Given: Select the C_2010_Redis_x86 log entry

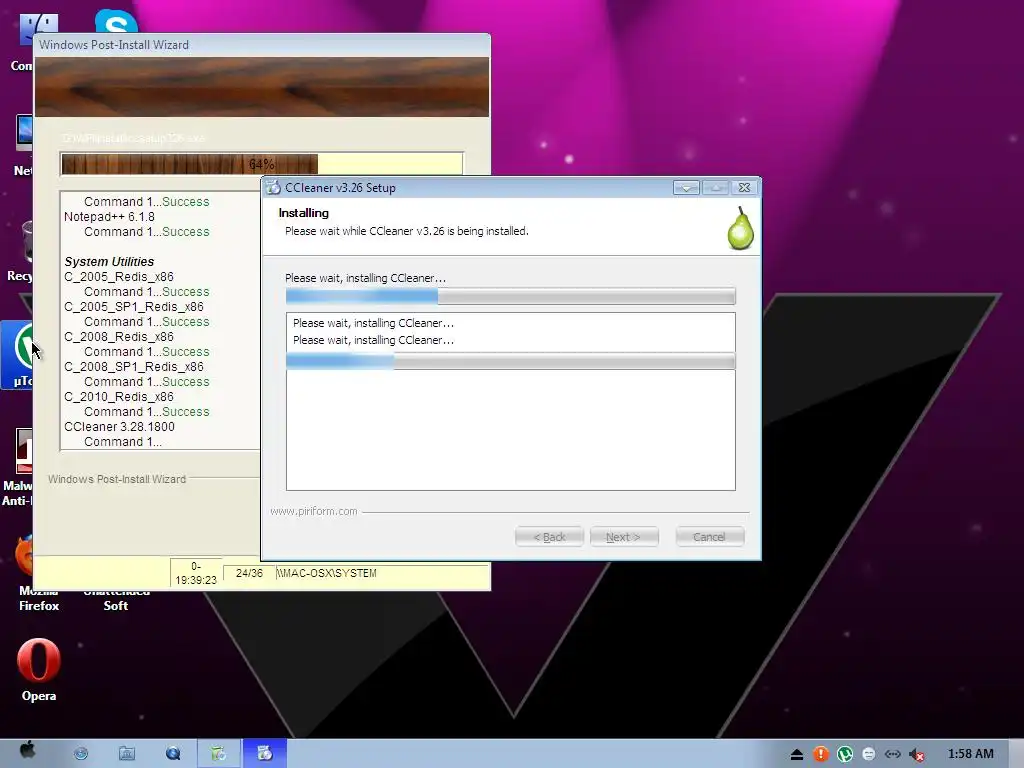Looking at the screenshot, I should (119, 397).
